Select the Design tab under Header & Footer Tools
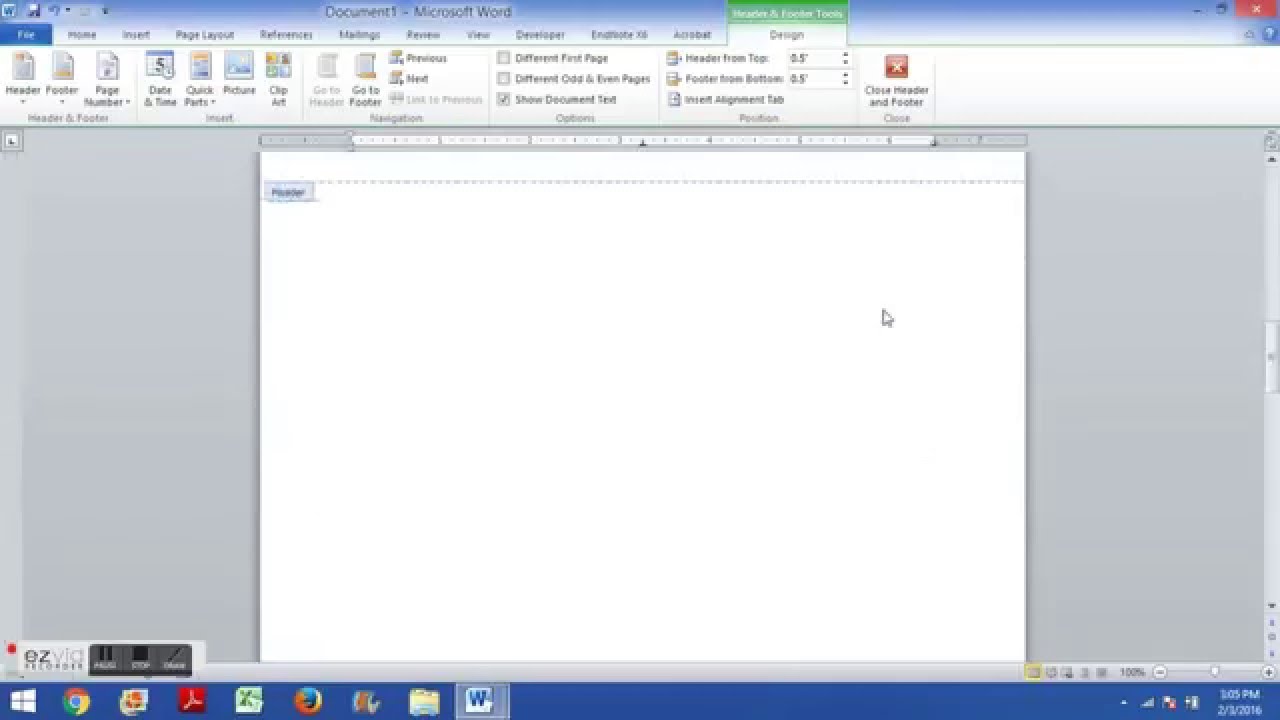The height and width of the screenshot is (720, 1280). 787,35
